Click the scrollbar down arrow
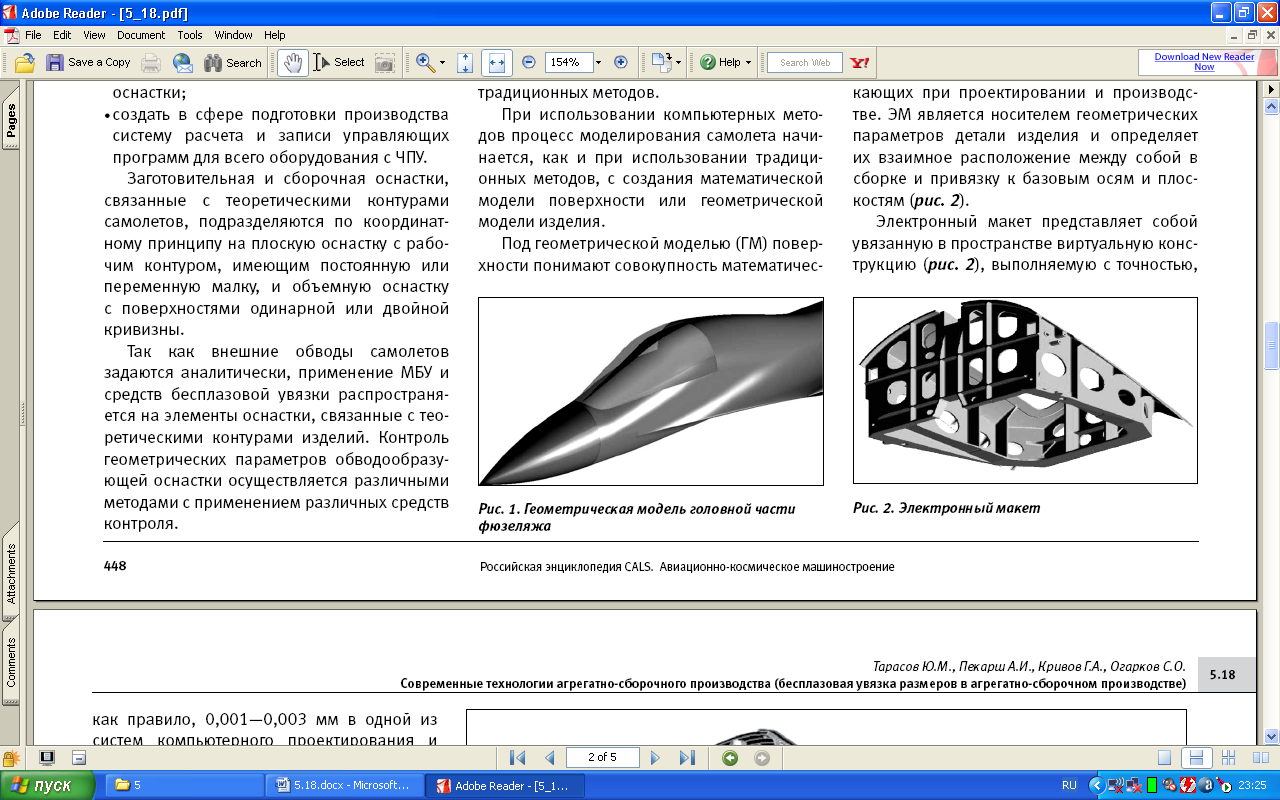 (1272, 734)
